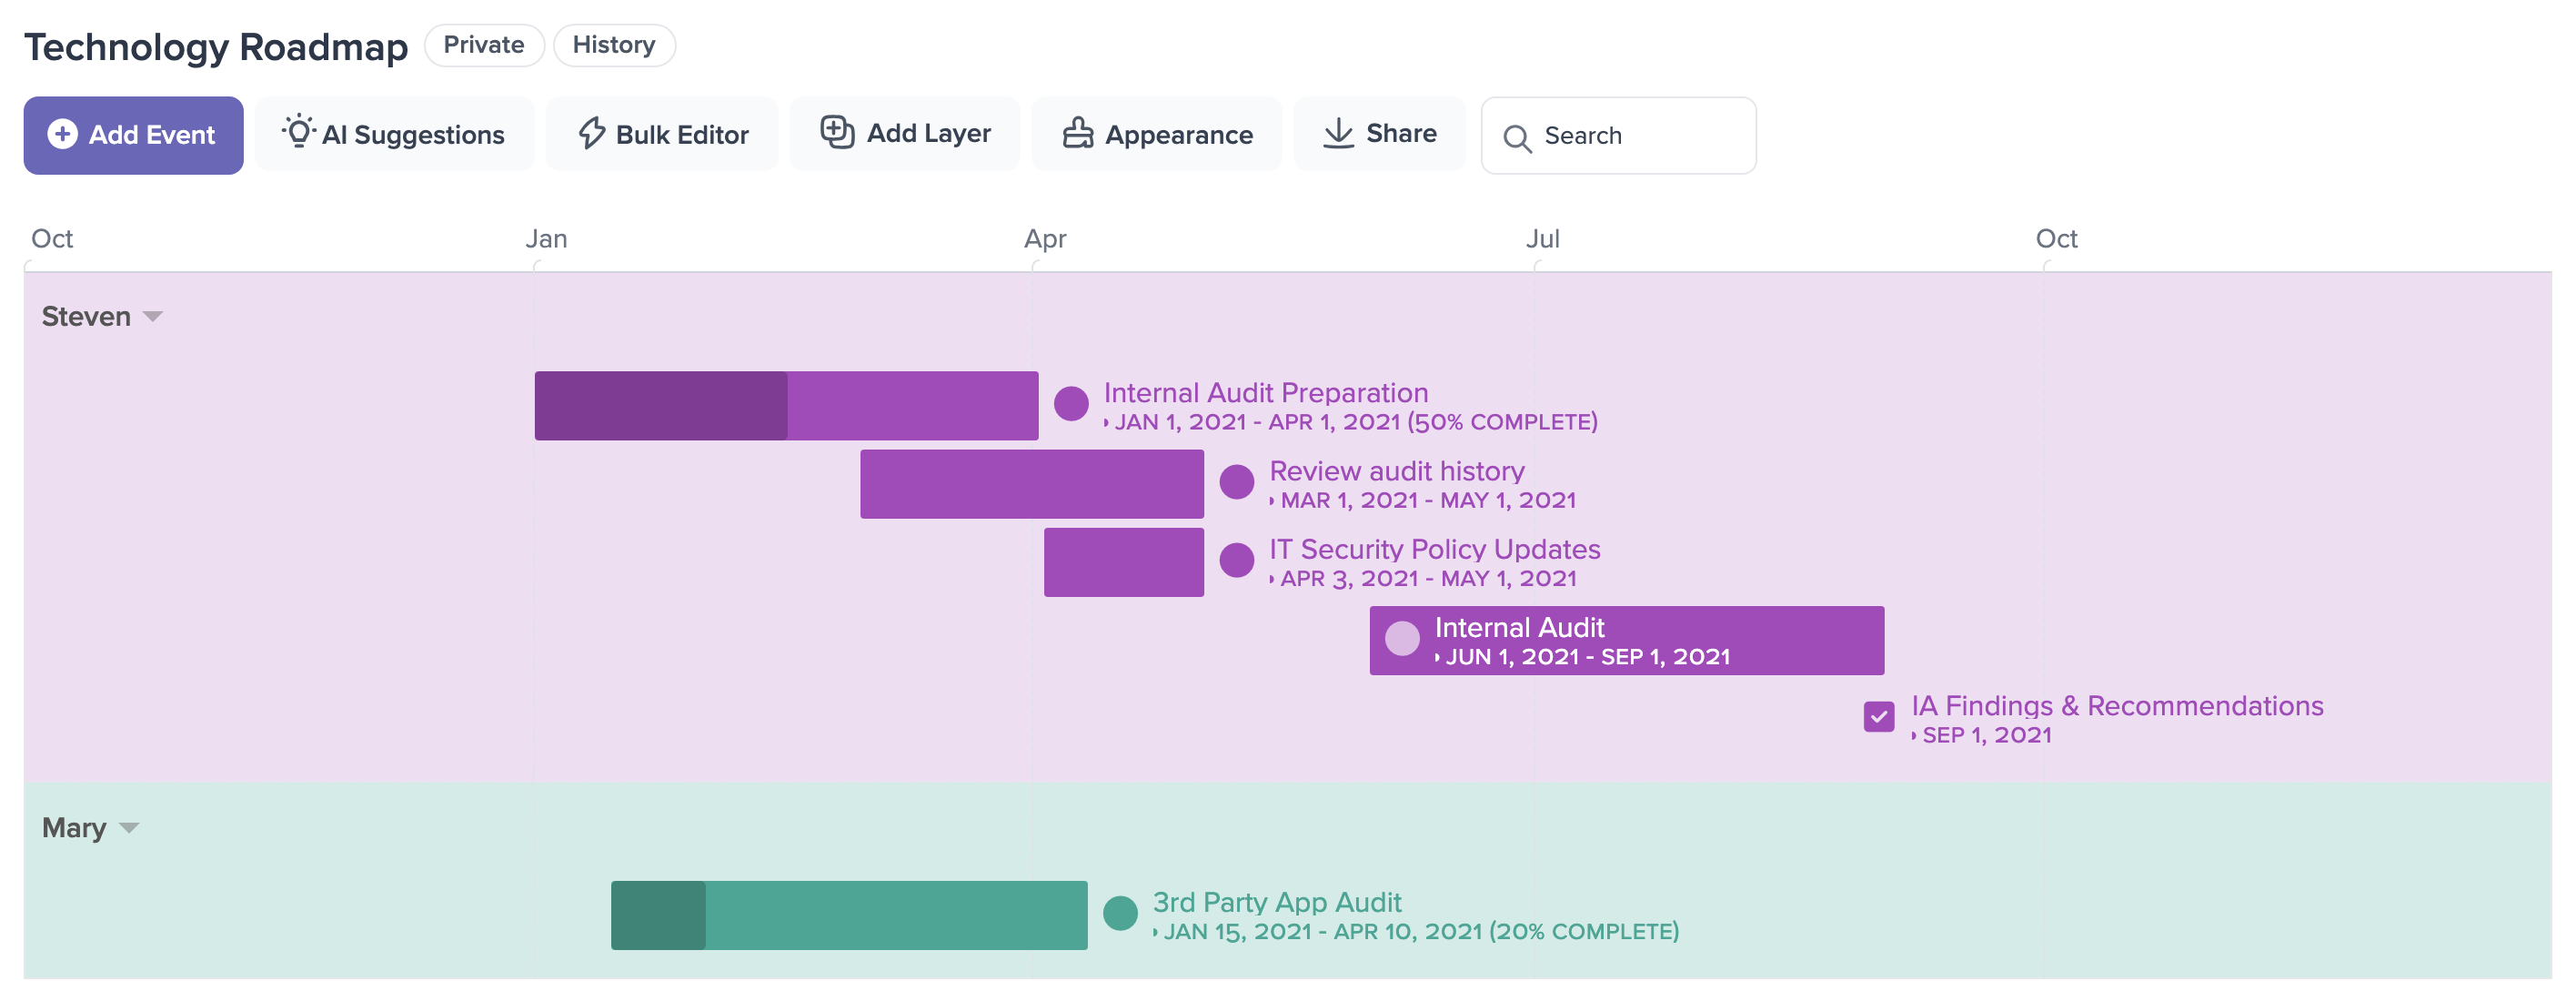Click the text 'JAN 15, 2021 - APR 10, 2021 (20% COMPLETE)'
2576x981 pixels.
1421,932
